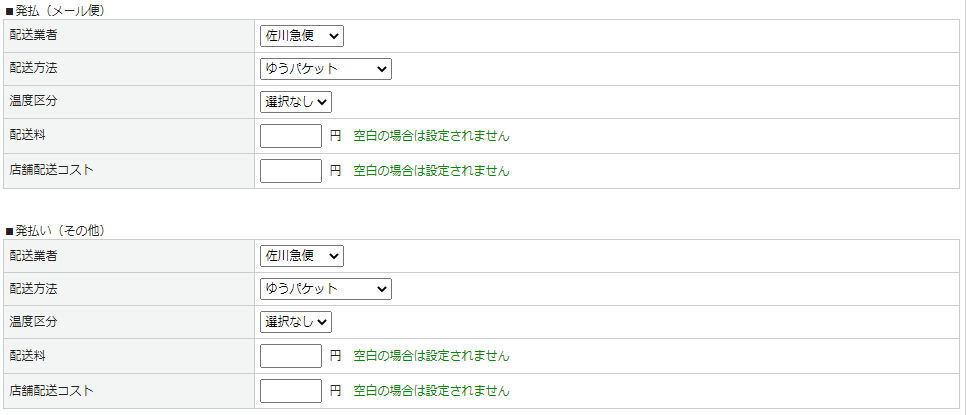Click 配送業者 label in メール便 section
Image resolution: width=966 pixels, height=415 pixels.
point(35,35)
